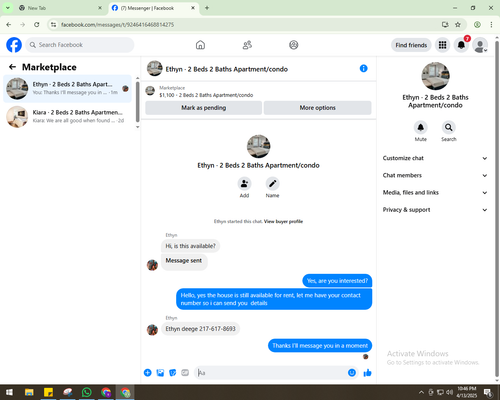
Task: Open Chrome tab search dropdown
Action: (x=8, y=8)
